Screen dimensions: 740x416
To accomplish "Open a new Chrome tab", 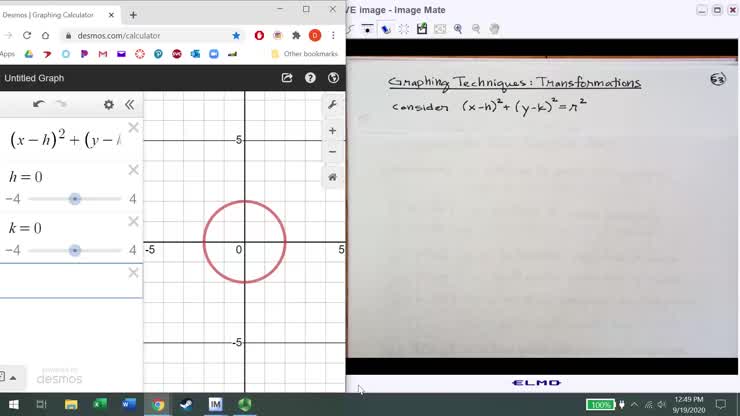I will (133, 15).
